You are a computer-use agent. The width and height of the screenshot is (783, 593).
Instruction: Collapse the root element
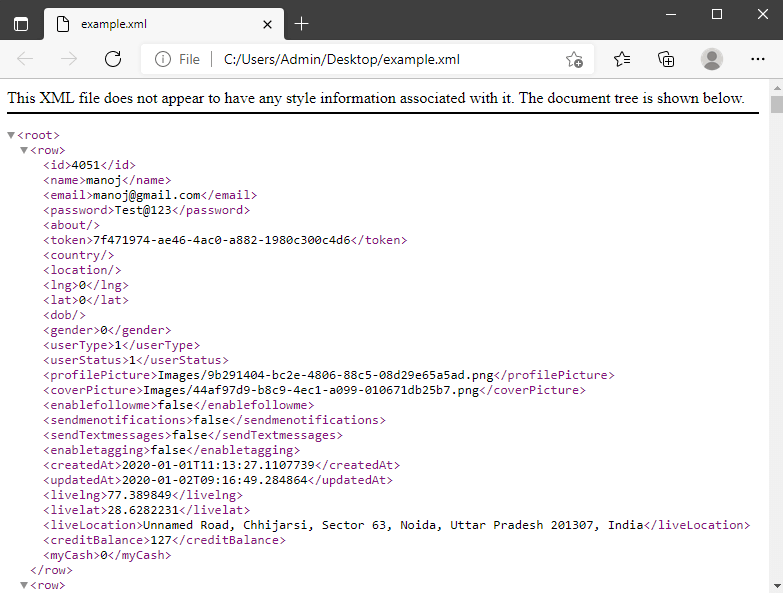click(x=11, y=135)
